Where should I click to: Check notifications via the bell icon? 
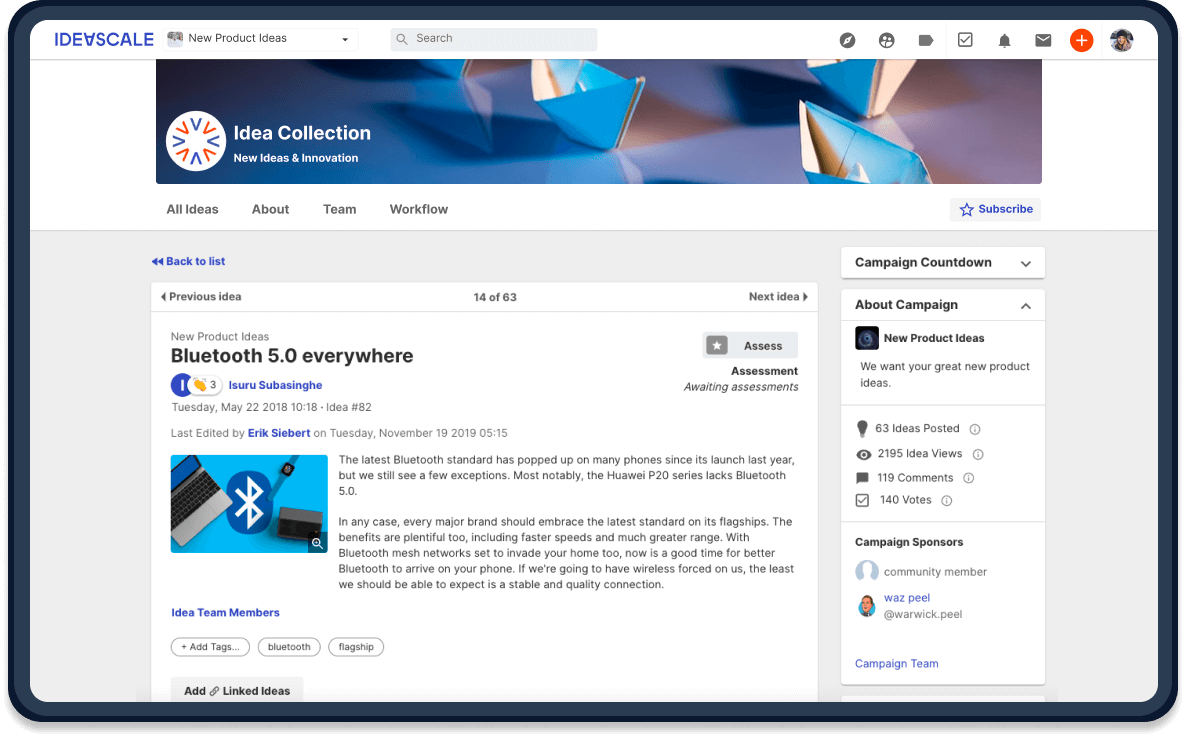click(x=1004, y=40)
